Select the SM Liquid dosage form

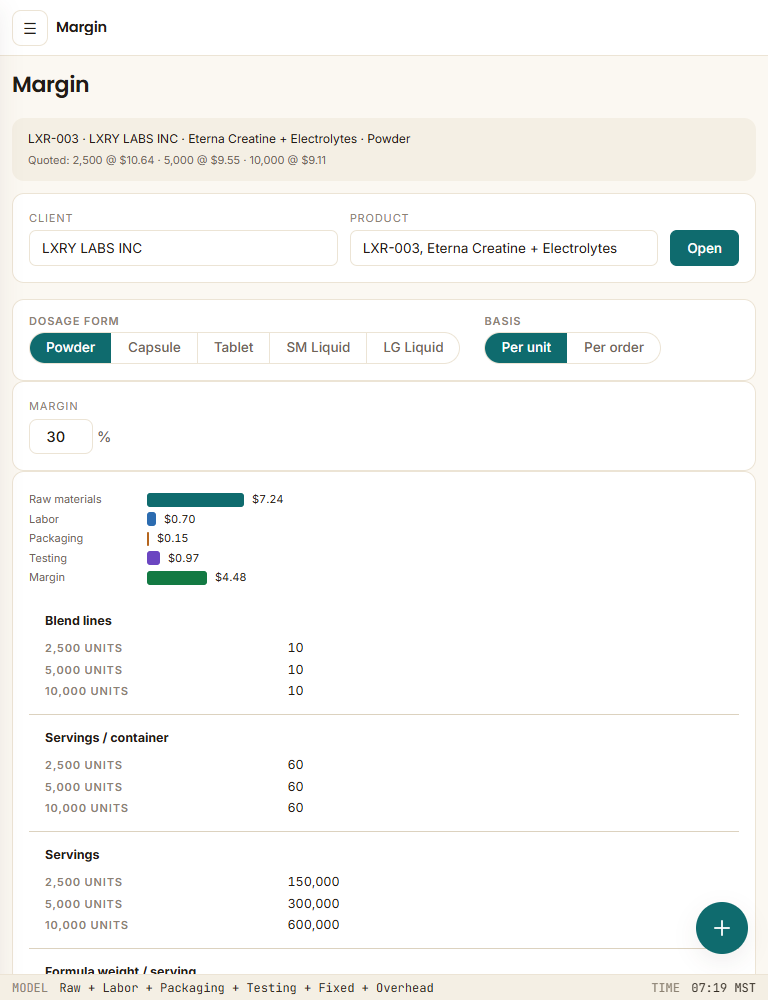tap(318, 348)
